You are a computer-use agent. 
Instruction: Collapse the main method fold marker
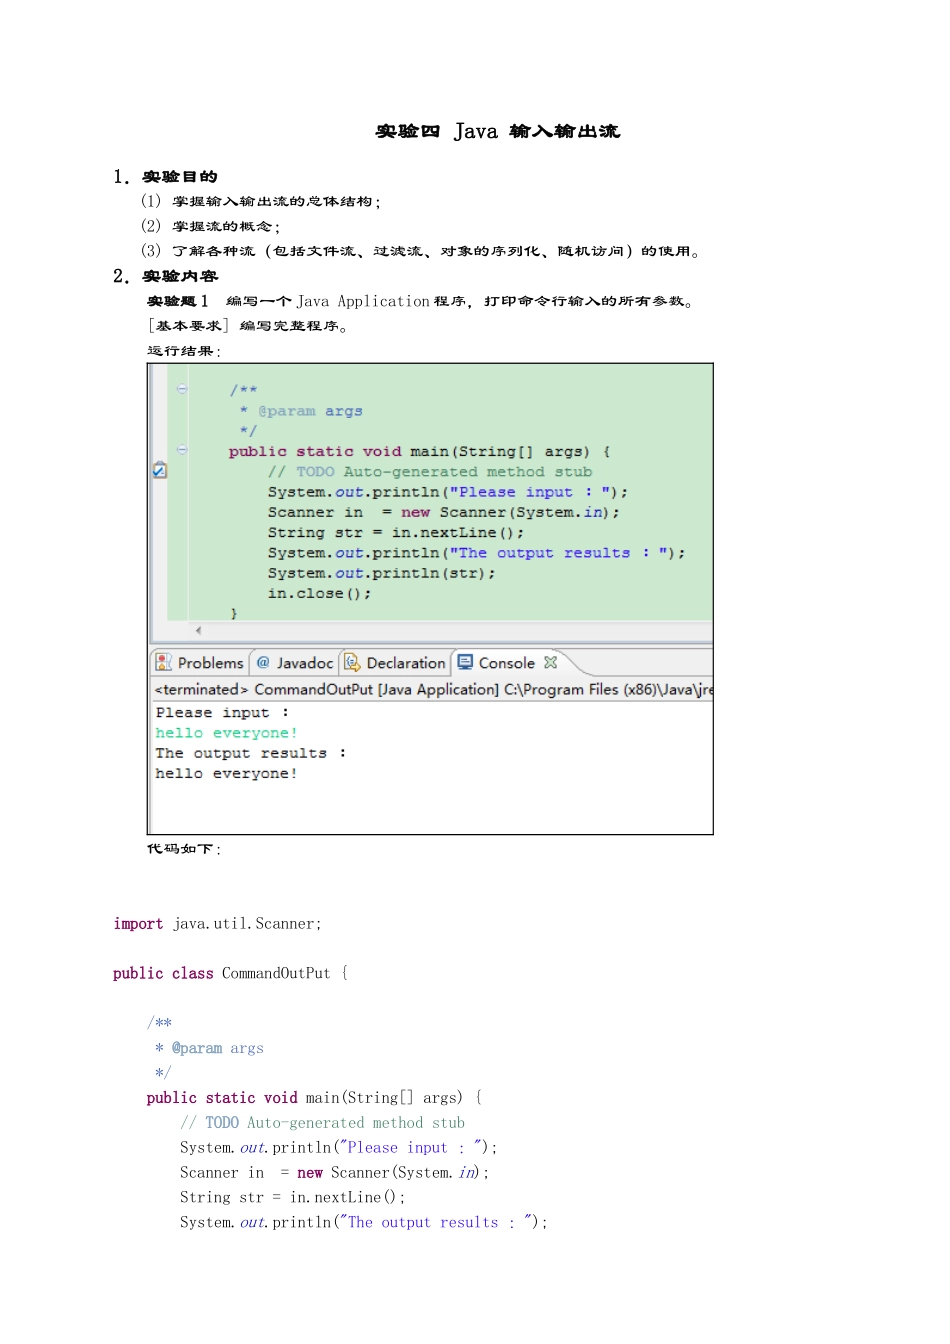pyautogui.click(x=182, y=450)
